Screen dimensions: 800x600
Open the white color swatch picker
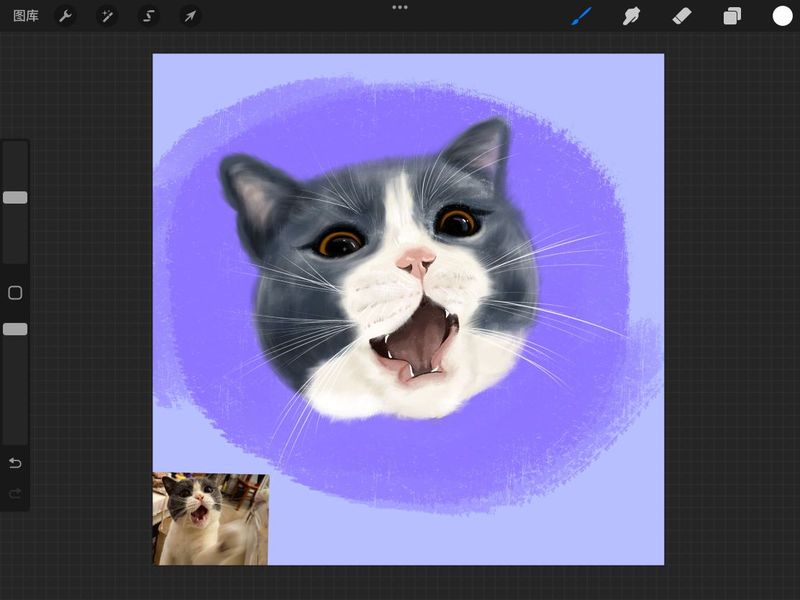pos(782,16)
